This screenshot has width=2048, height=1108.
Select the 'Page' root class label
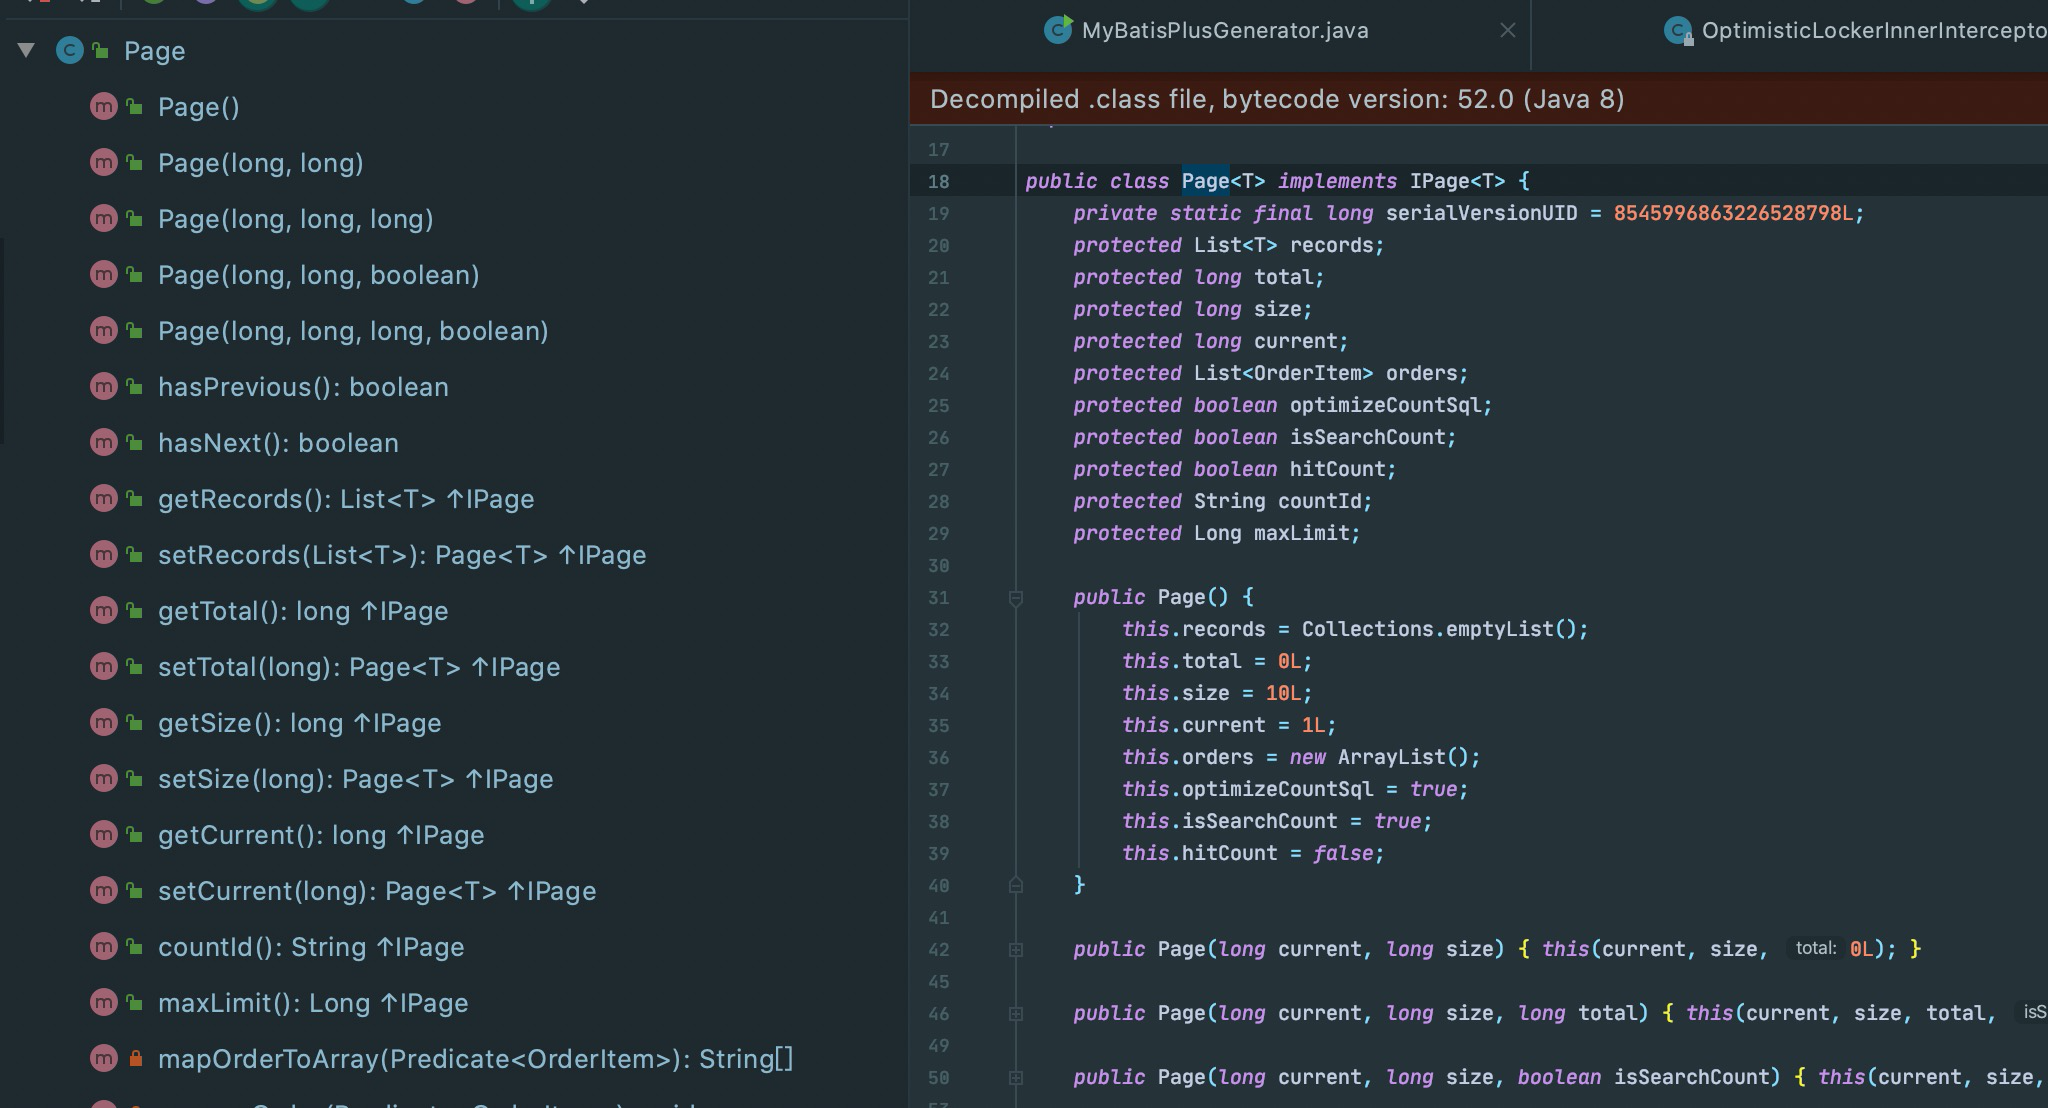point(155,51)
